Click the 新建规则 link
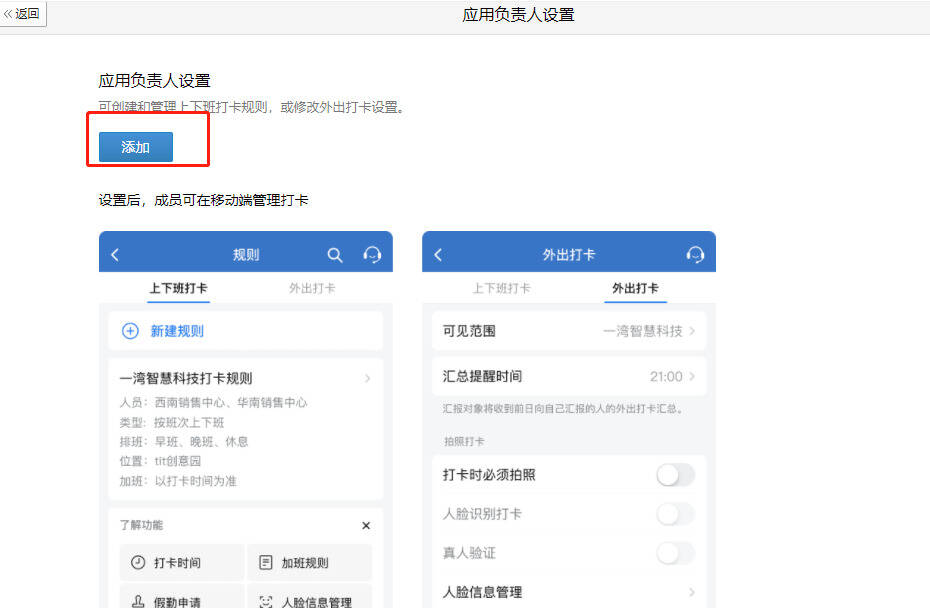The image size is (930, 608). pos(177,331)
